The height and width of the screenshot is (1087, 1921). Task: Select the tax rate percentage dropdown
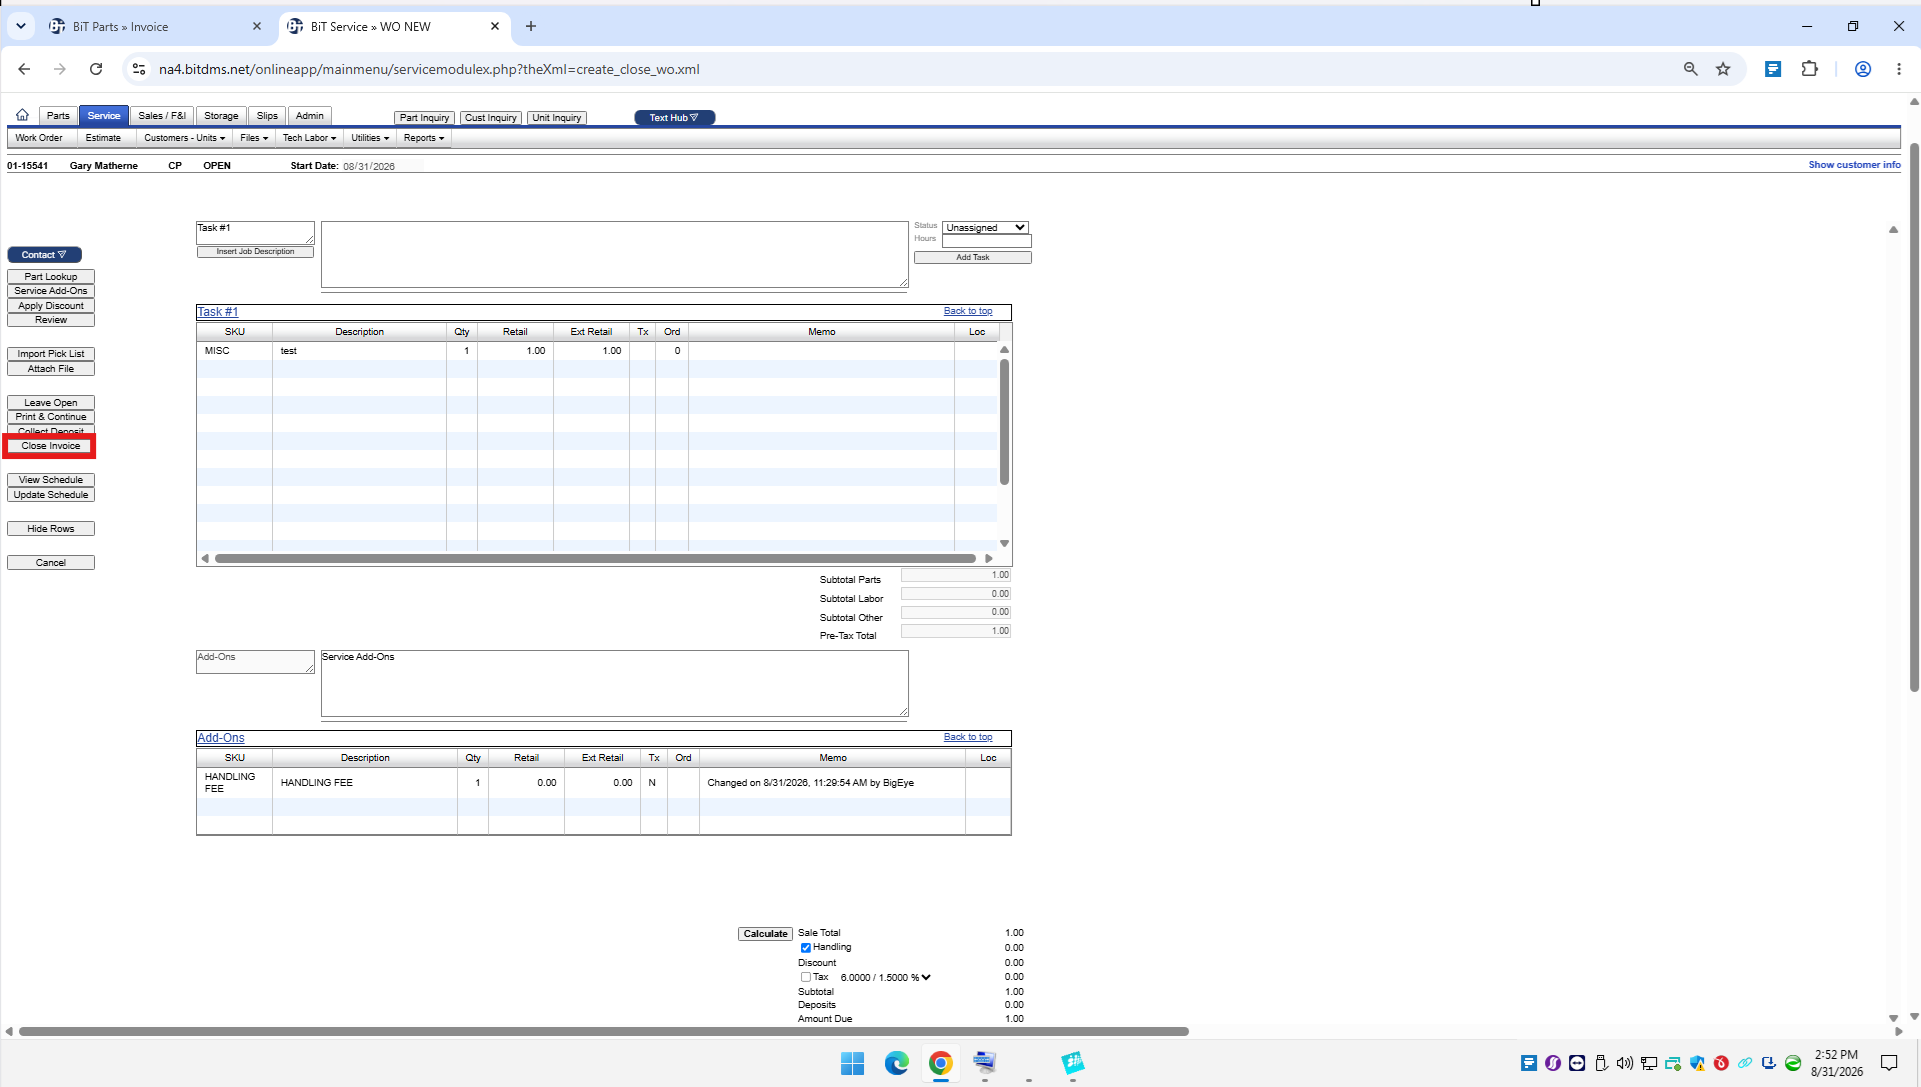click(885, 978)
